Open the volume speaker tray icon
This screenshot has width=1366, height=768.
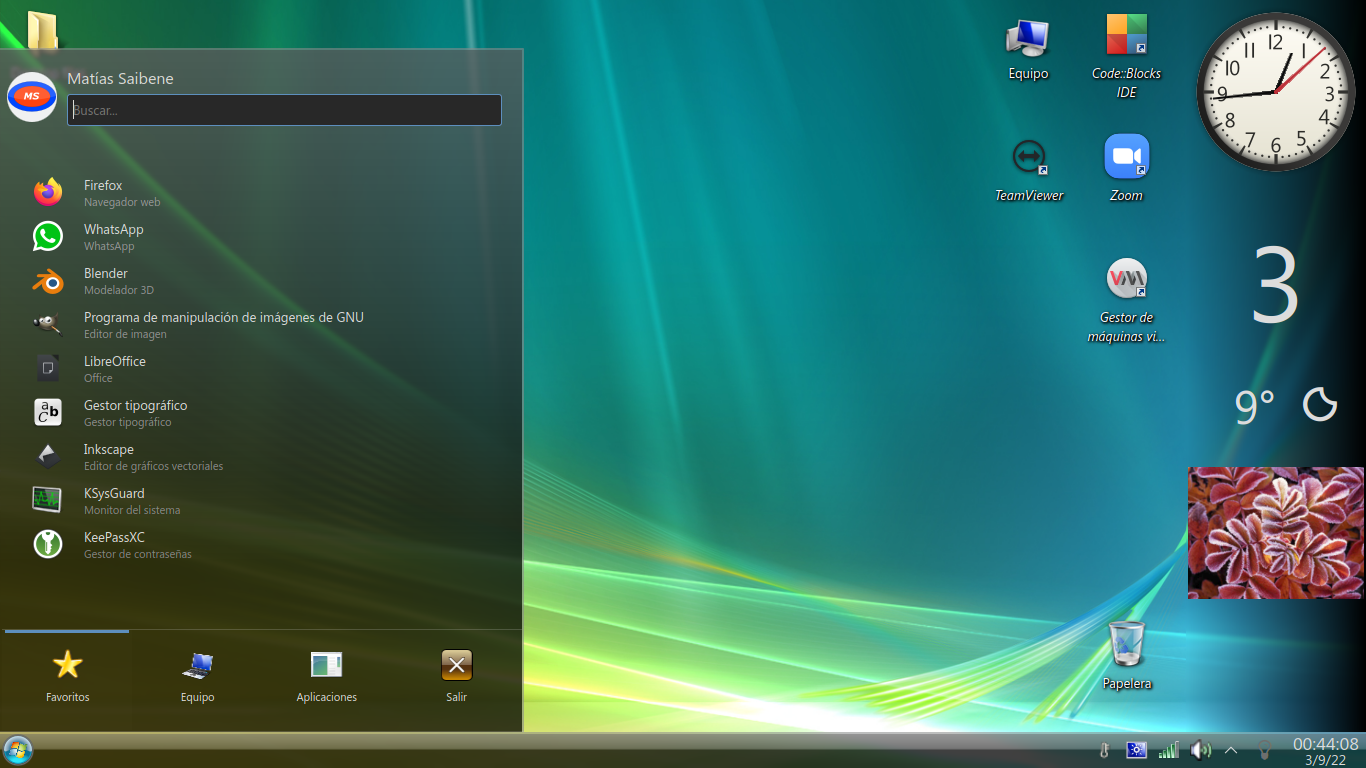click(1200, 750)
